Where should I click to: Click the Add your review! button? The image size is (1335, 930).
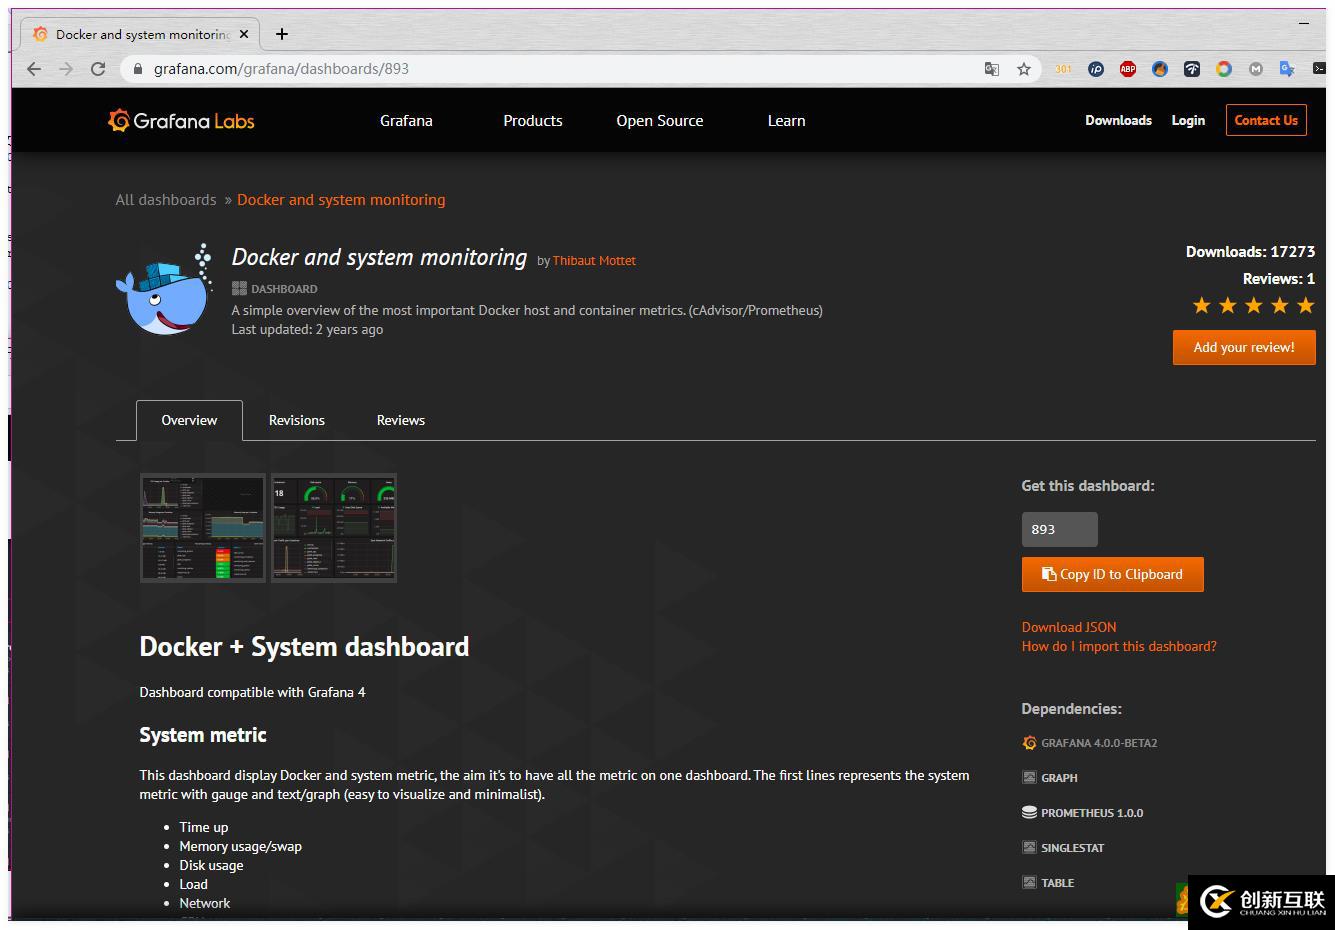click(x=1244, y=348)
